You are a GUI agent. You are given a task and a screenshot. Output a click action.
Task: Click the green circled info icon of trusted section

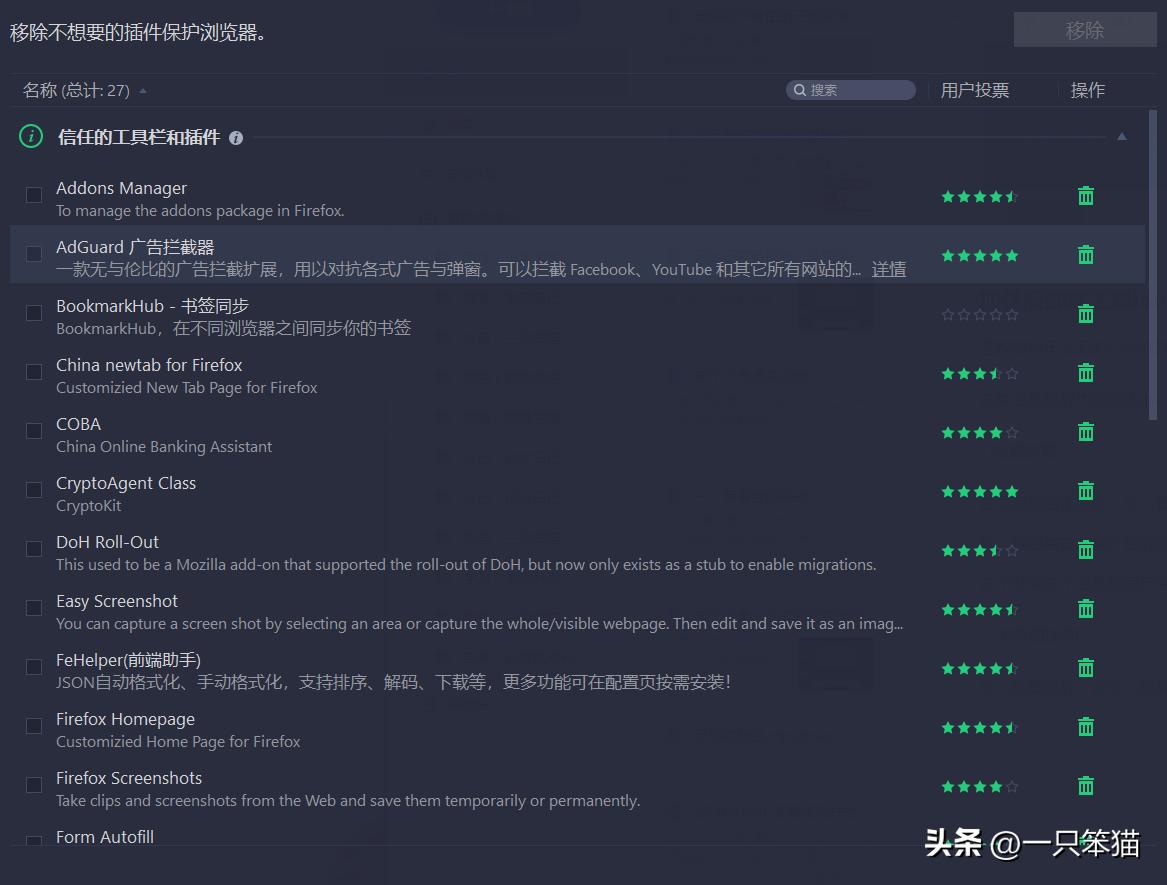tap(31, 136)
